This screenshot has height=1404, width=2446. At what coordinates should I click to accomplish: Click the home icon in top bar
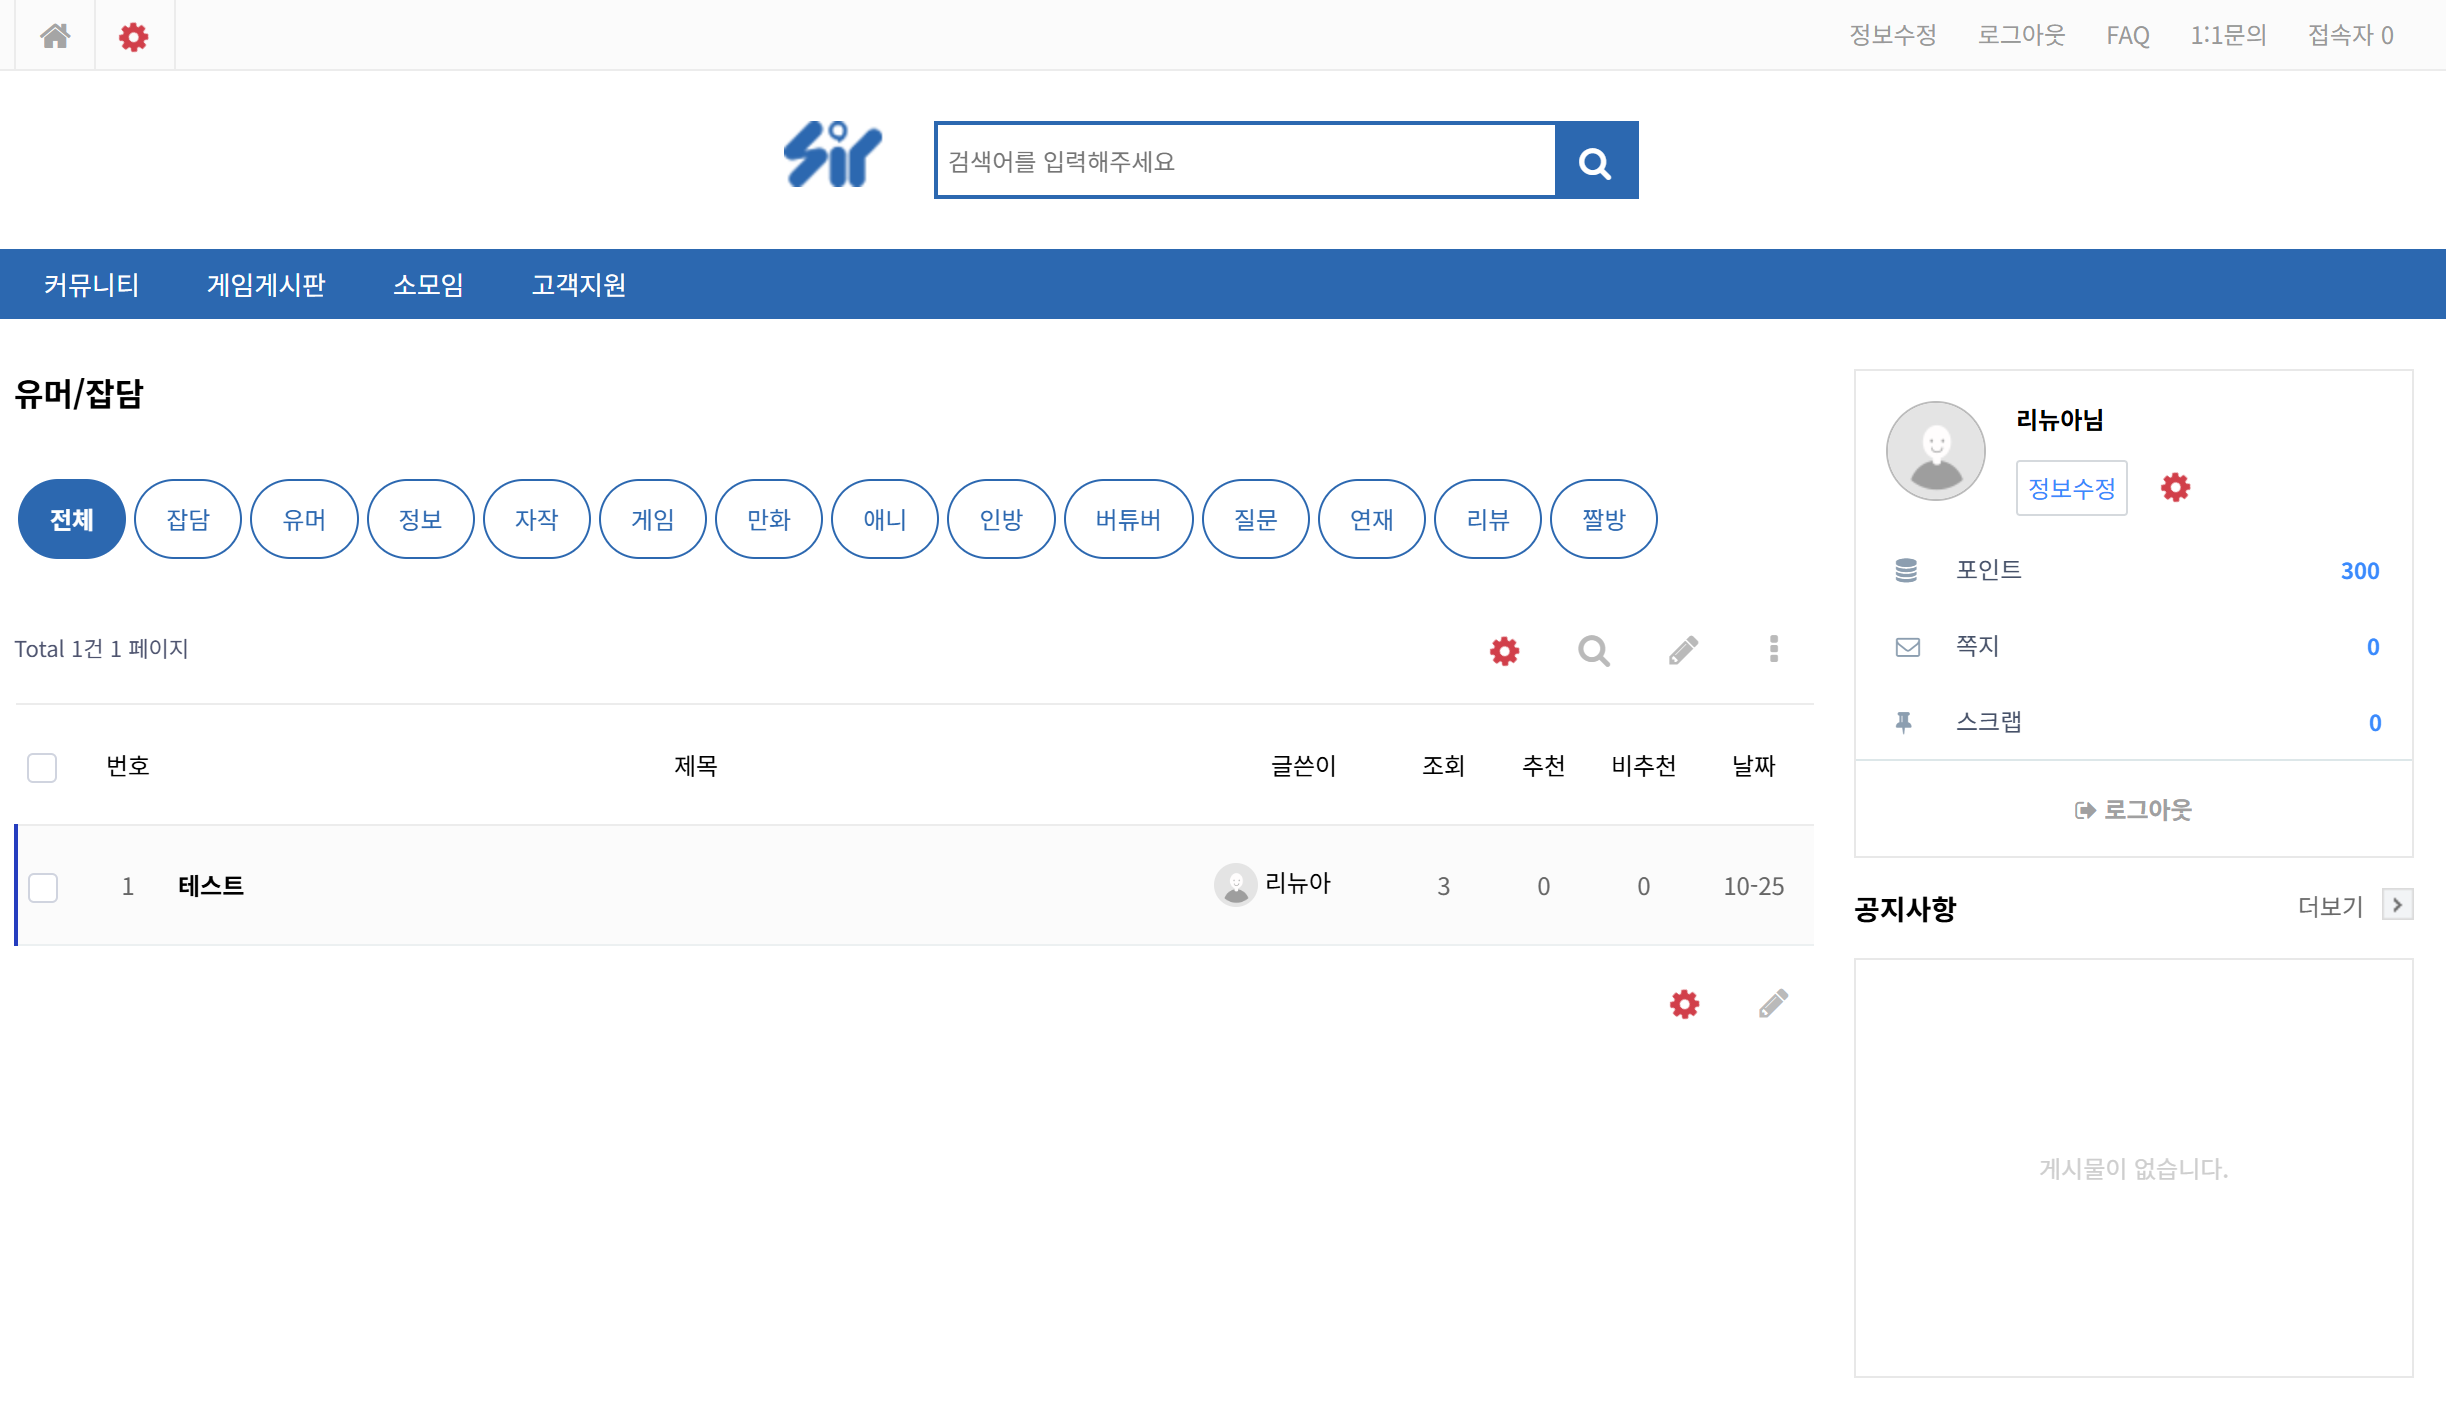[x=55, y=36]
